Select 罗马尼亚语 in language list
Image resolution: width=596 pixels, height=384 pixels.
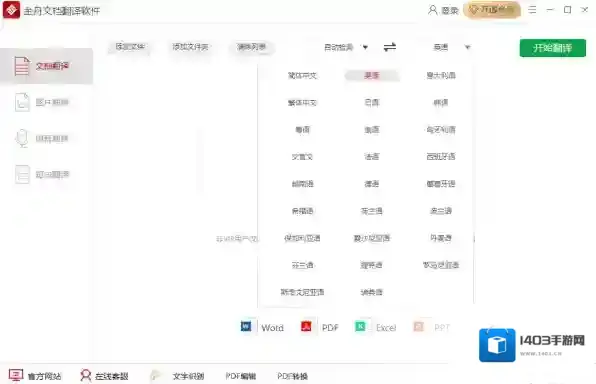[x=441, y=265]
